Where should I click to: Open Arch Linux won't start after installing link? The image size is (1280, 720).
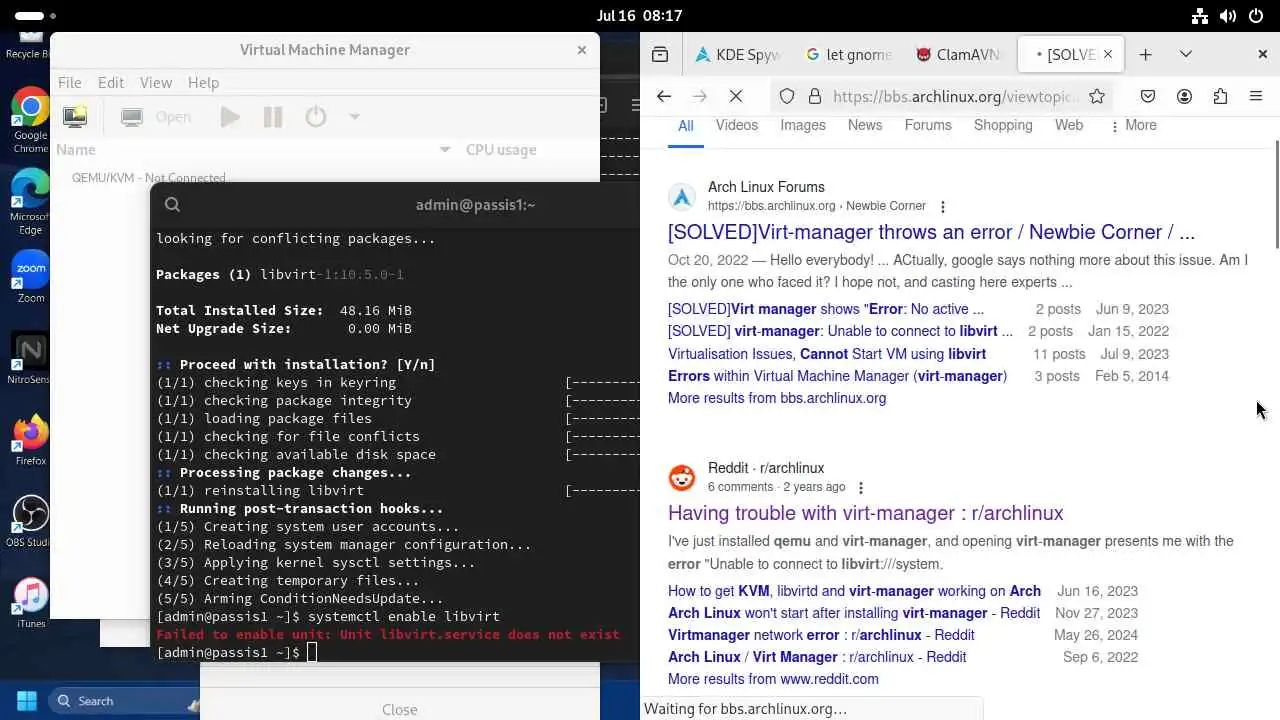pyautogui.click(x=854, y=613)
